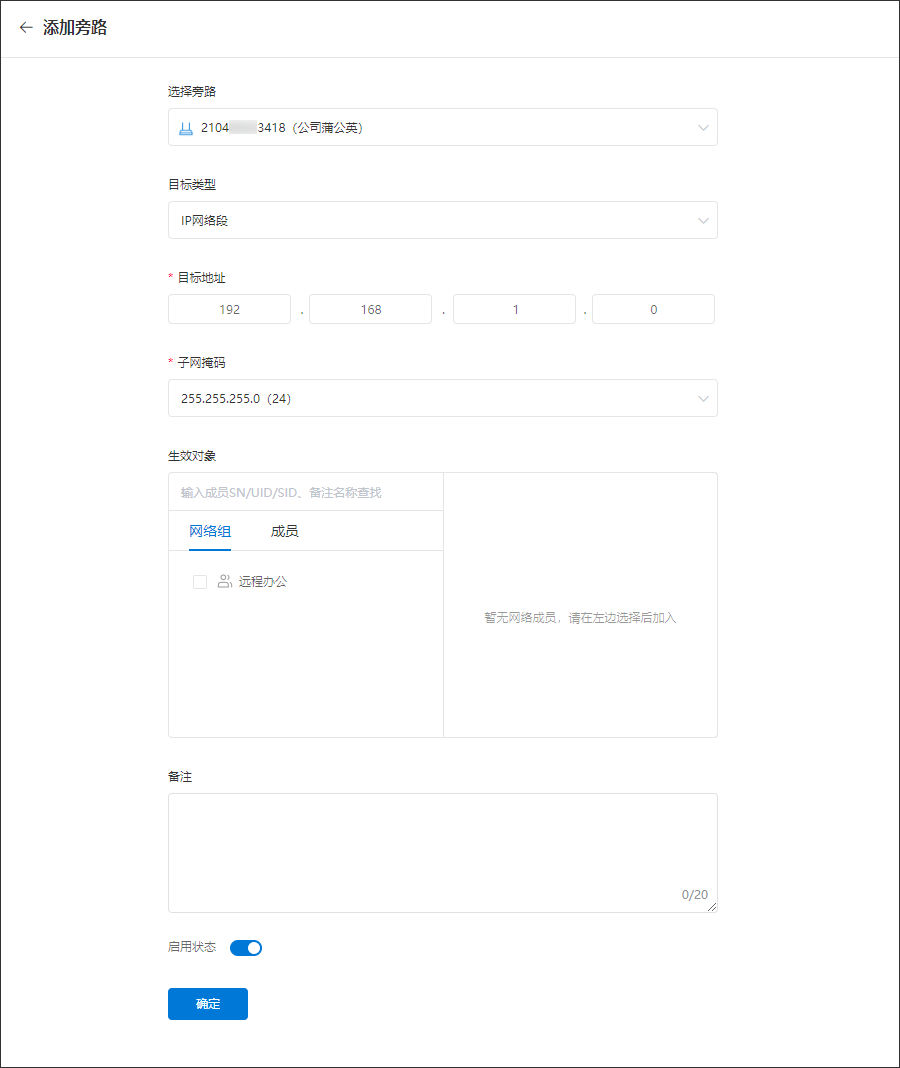Click the 启用状态 label
The width and height of the screenshot is (900, 1068).
tap(192, 947)
